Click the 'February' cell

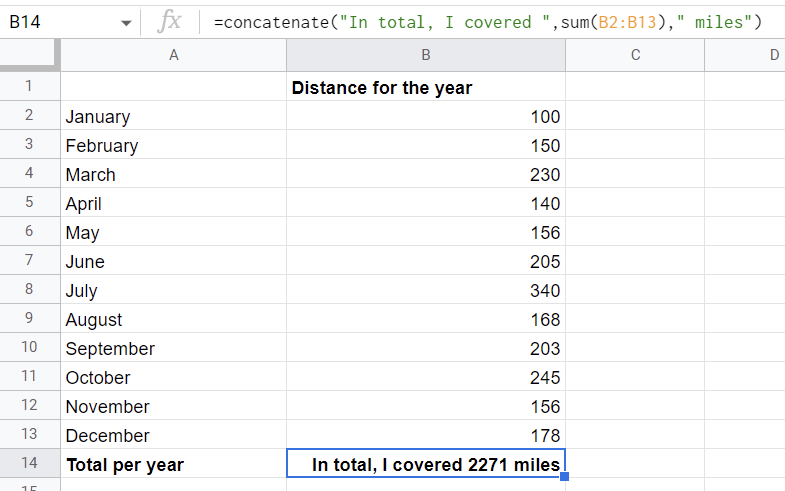pyautogui.click(x=174, y=145)
